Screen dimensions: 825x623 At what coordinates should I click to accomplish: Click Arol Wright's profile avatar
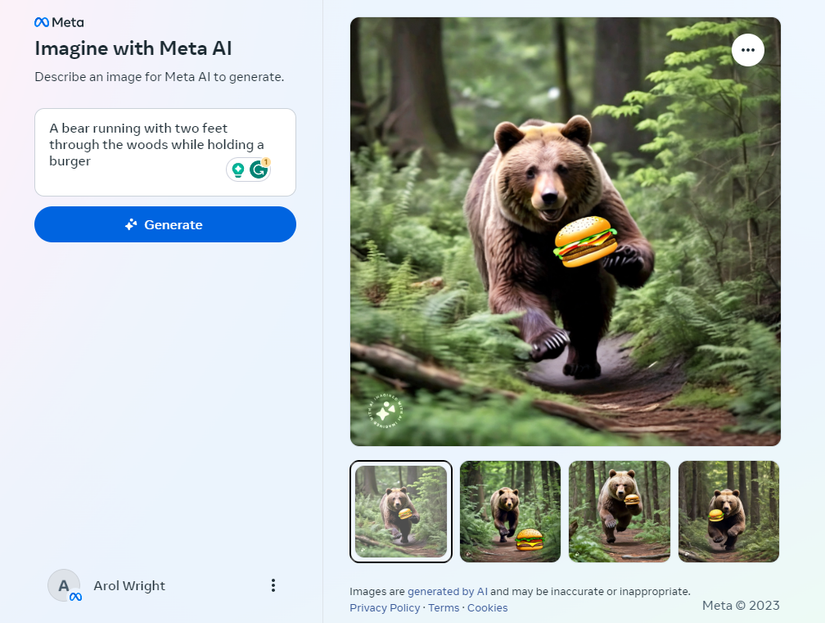tap(64, 585)
